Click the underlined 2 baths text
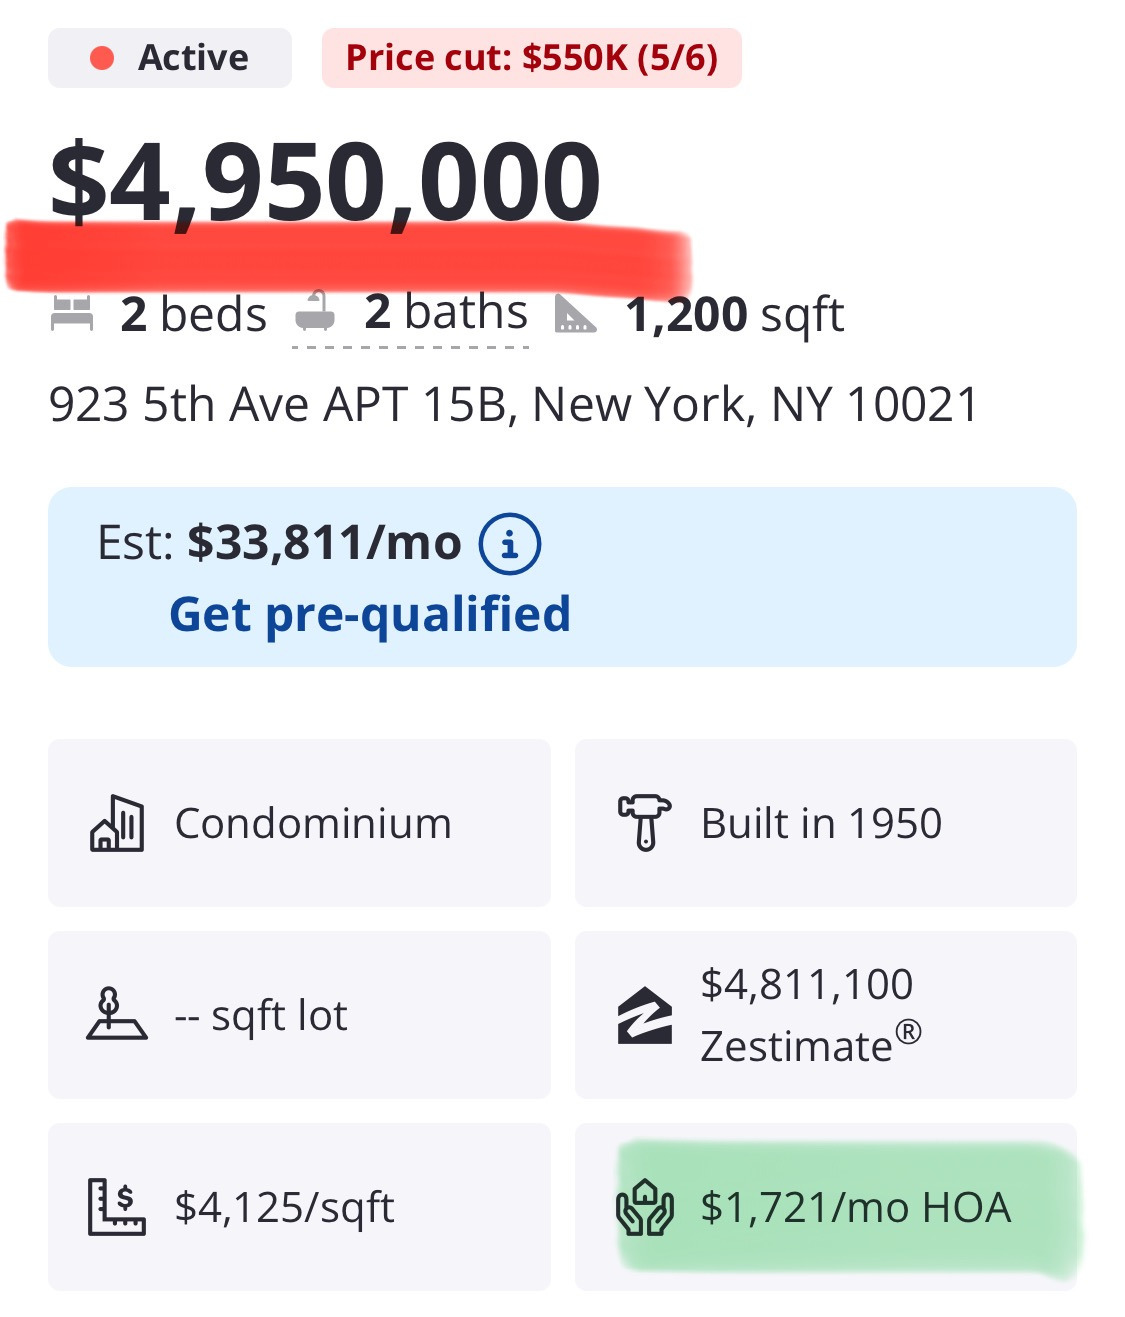1125x1317 pixels. click(445, 312)
